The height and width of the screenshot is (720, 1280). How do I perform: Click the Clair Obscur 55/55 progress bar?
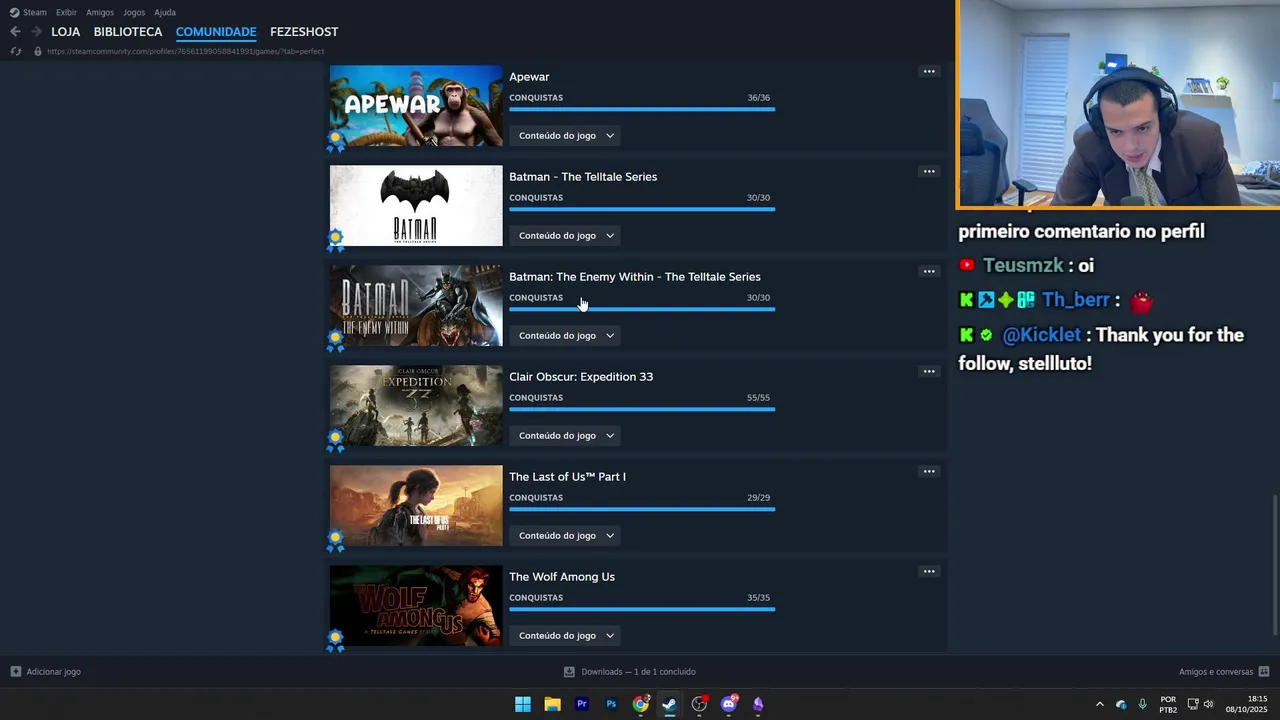(x=642, y=409)
